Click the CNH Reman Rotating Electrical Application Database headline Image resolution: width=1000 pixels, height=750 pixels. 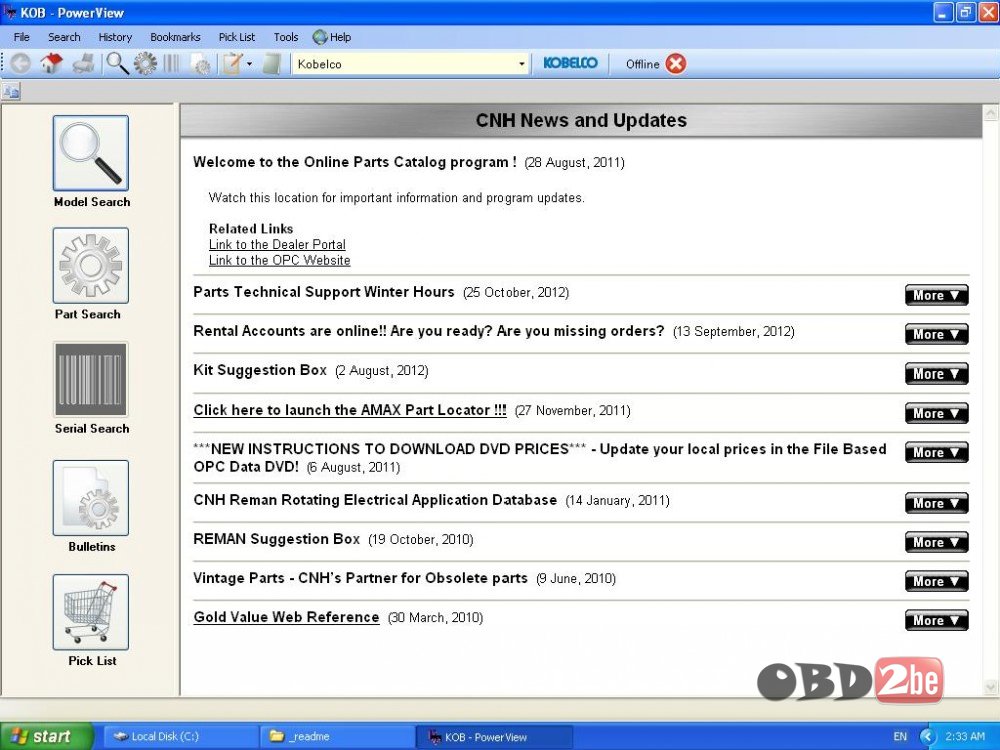click(x=375, y=500)
